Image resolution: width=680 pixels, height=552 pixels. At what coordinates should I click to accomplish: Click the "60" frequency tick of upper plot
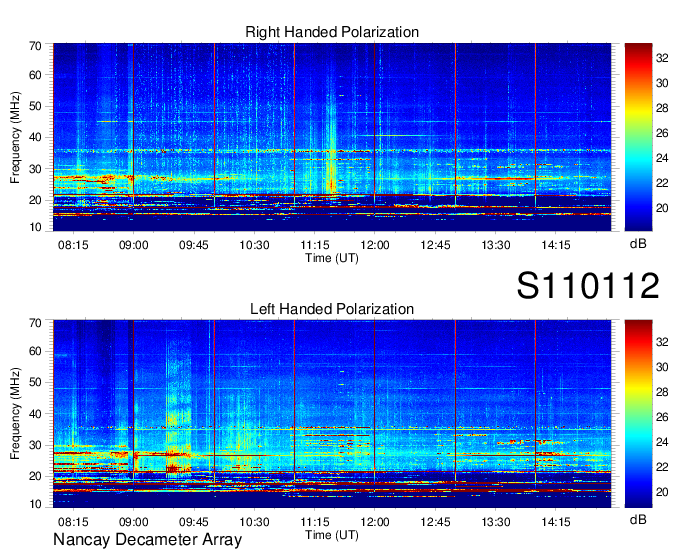pyautogui.click(x=36, y=75)
